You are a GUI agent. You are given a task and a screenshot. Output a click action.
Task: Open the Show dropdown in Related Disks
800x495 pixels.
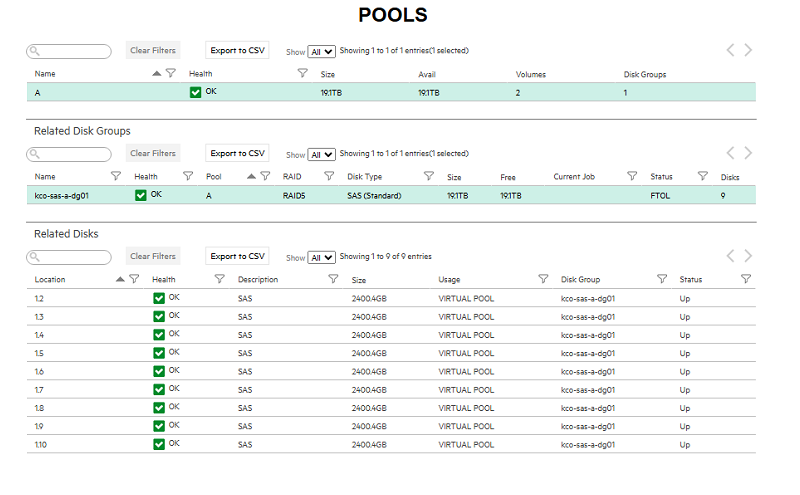pyautogui.click(x=321, y=258)
